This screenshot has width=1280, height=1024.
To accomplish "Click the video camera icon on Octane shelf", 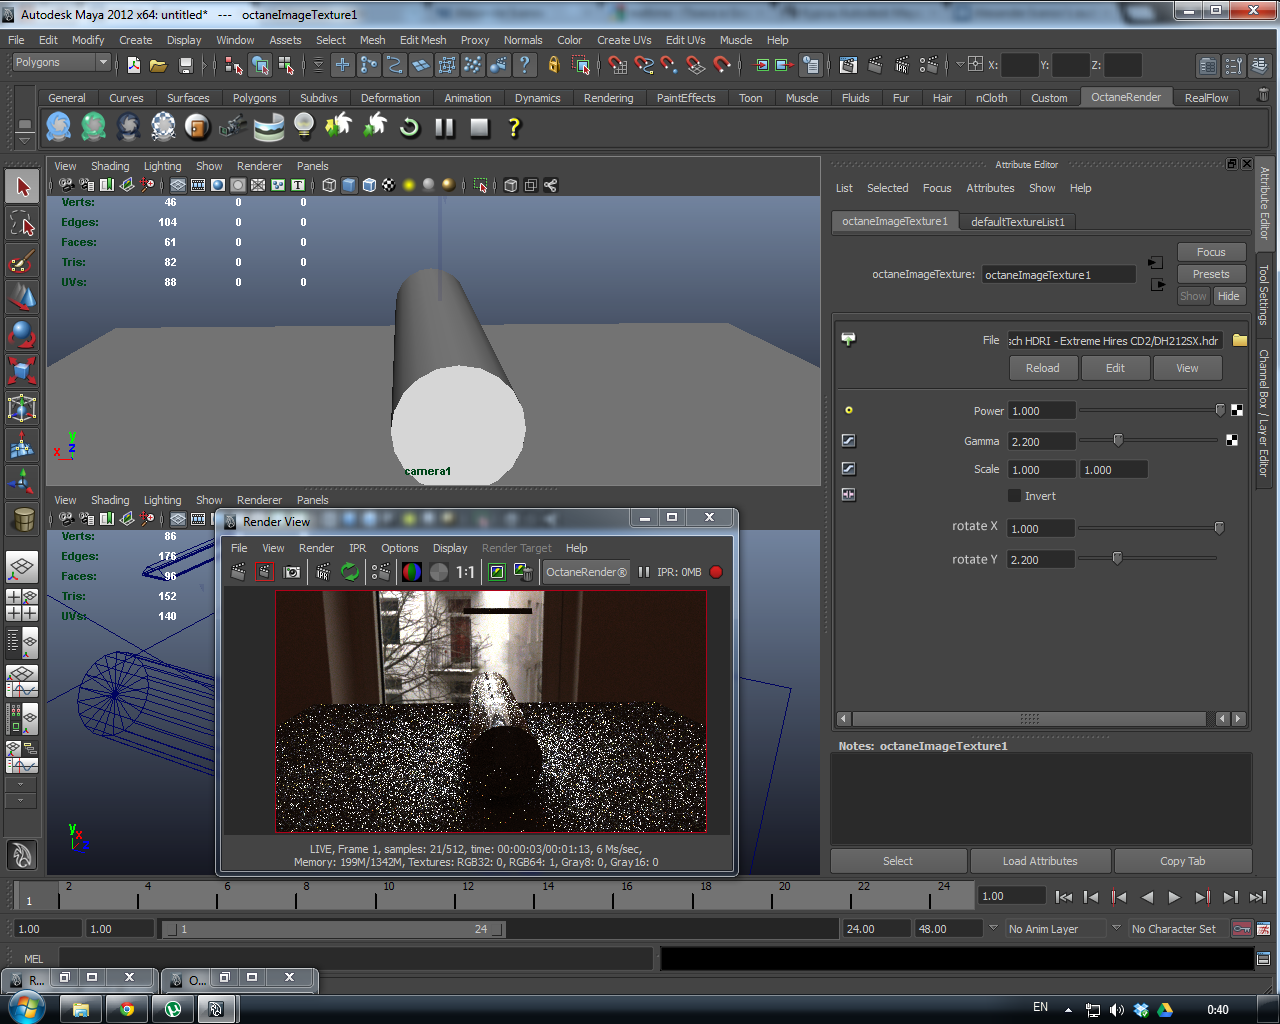I will (233, 127).
